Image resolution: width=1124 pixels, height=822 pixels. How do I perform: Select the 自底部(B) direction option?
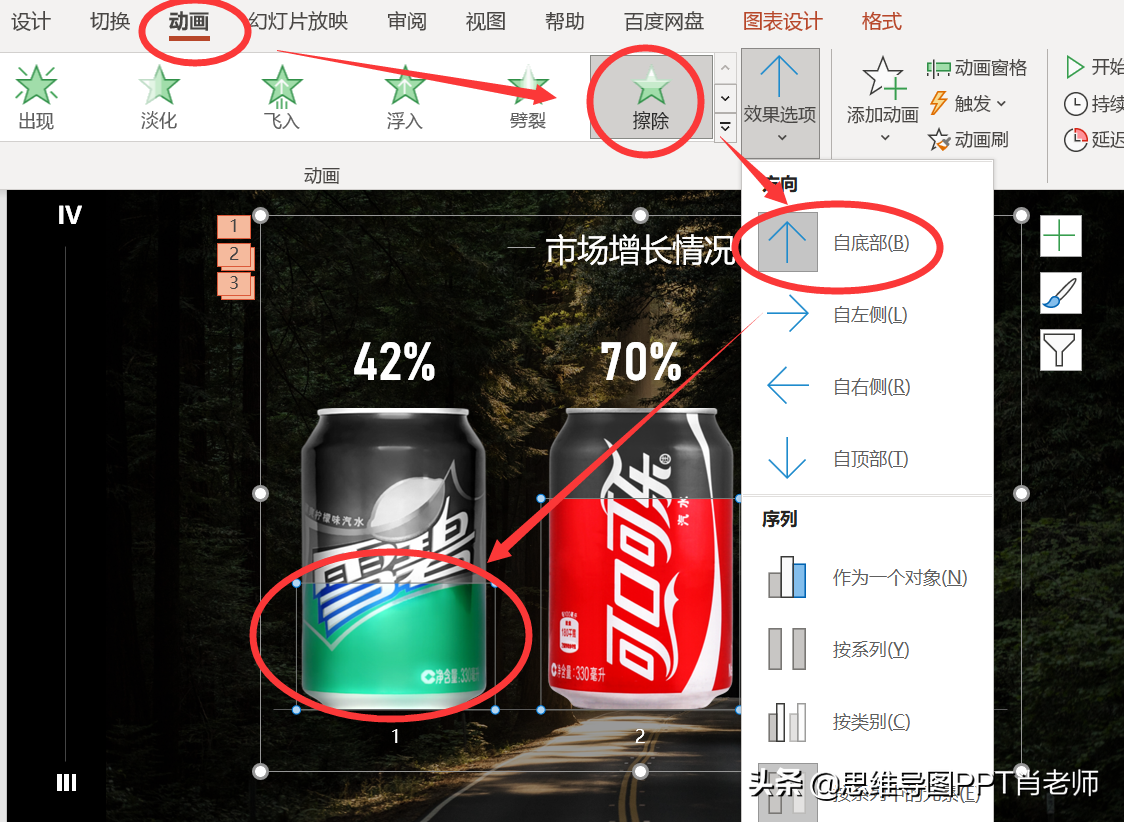tap(867, 243)
